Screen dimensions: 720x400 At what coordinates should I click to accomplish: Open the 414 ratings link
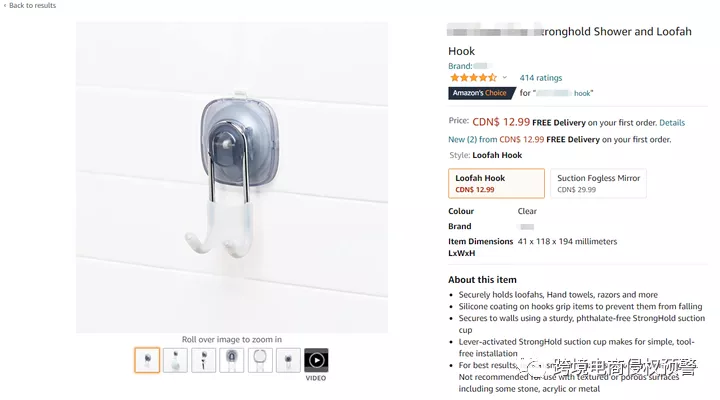540,78
